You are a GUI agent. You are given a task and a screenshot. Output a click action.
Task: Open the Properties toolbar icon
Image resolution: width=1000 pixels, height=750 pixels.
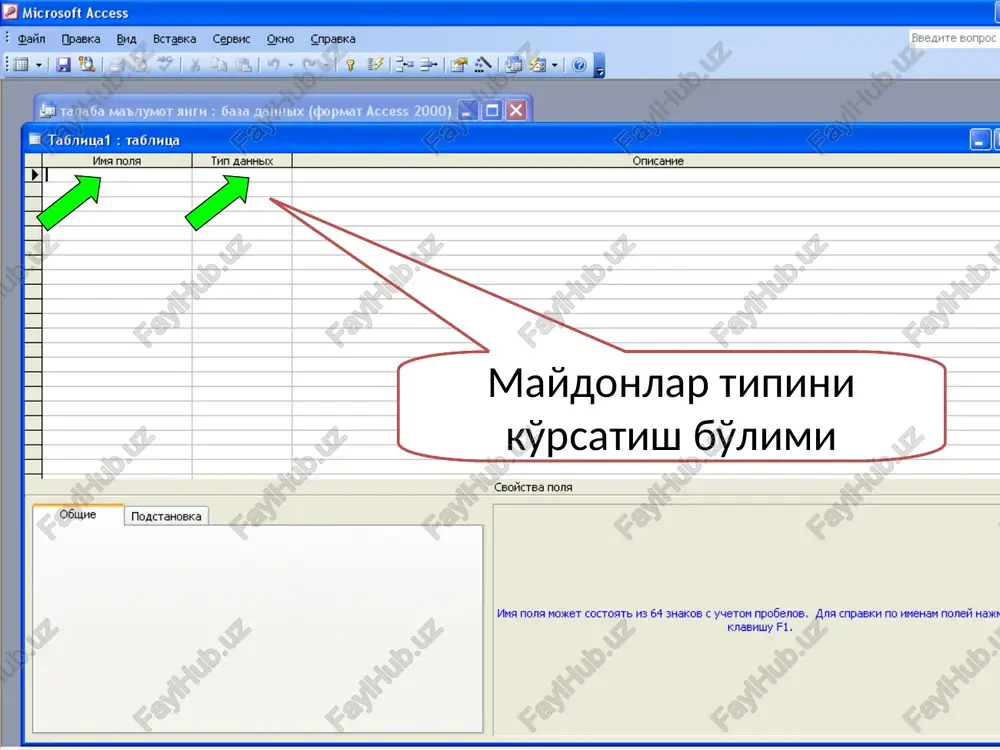click(x=459, y=64)
